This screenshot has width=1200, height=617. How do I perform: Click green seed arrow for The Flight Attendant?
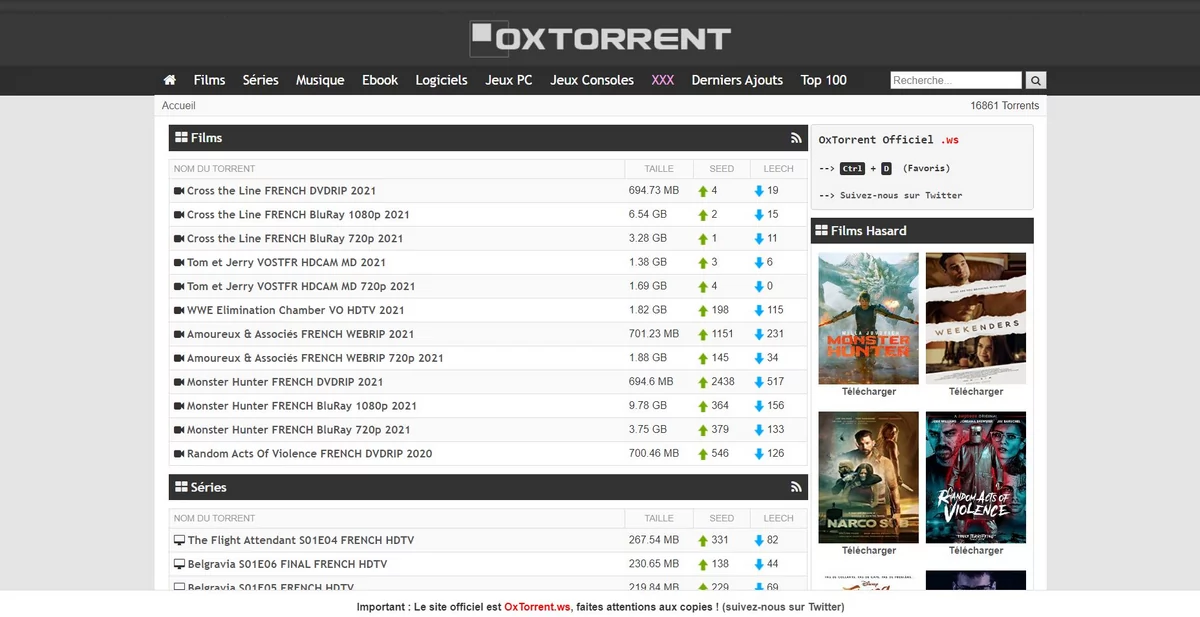[703, 541]
